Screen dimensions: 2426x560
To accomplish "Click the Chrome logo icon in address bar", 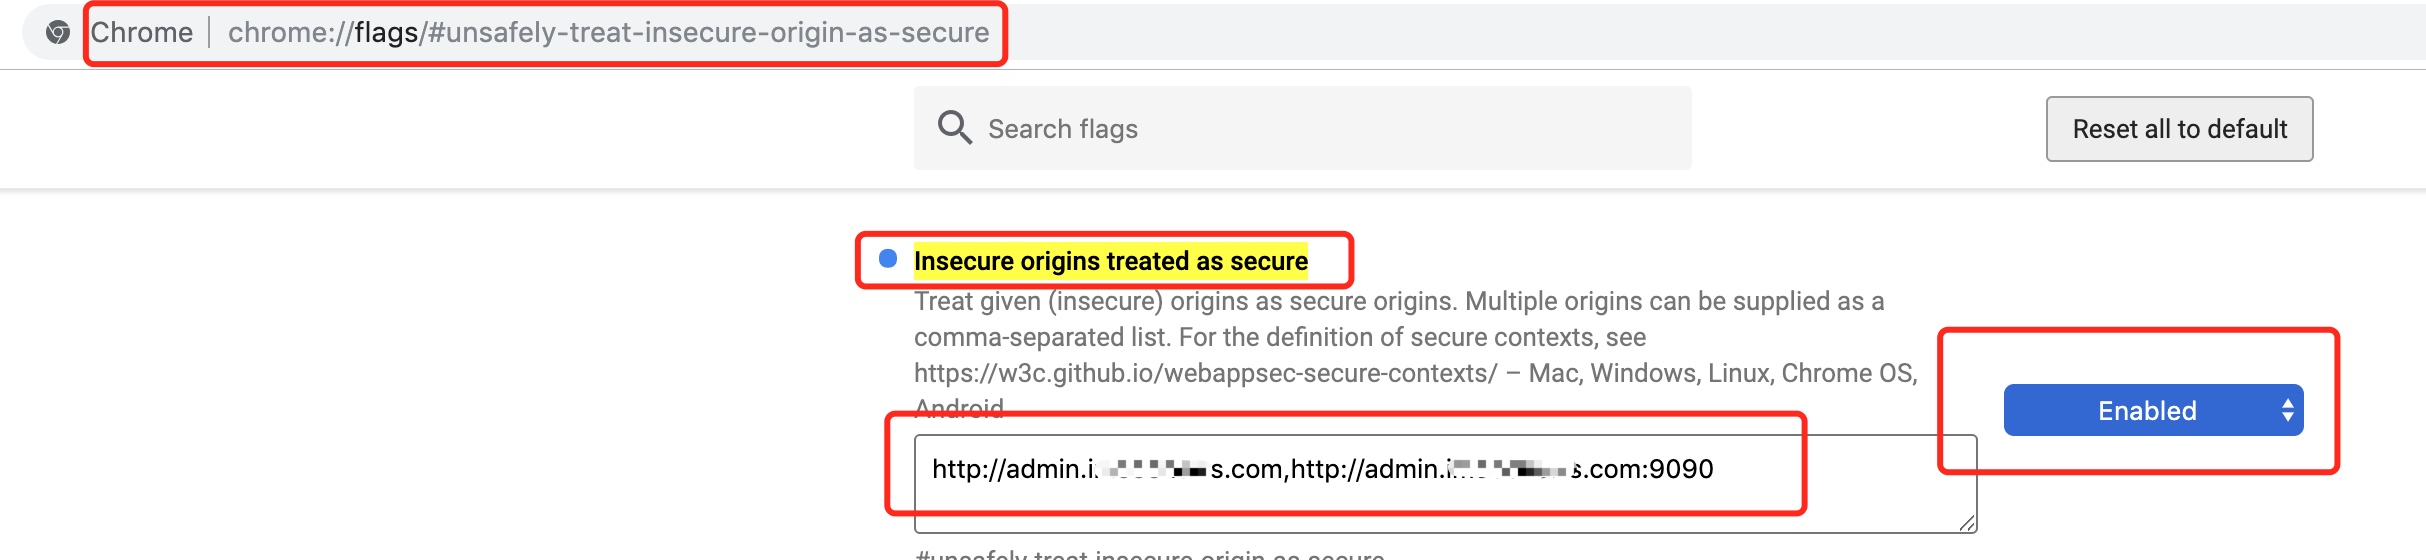I will [x=58, y=33].
